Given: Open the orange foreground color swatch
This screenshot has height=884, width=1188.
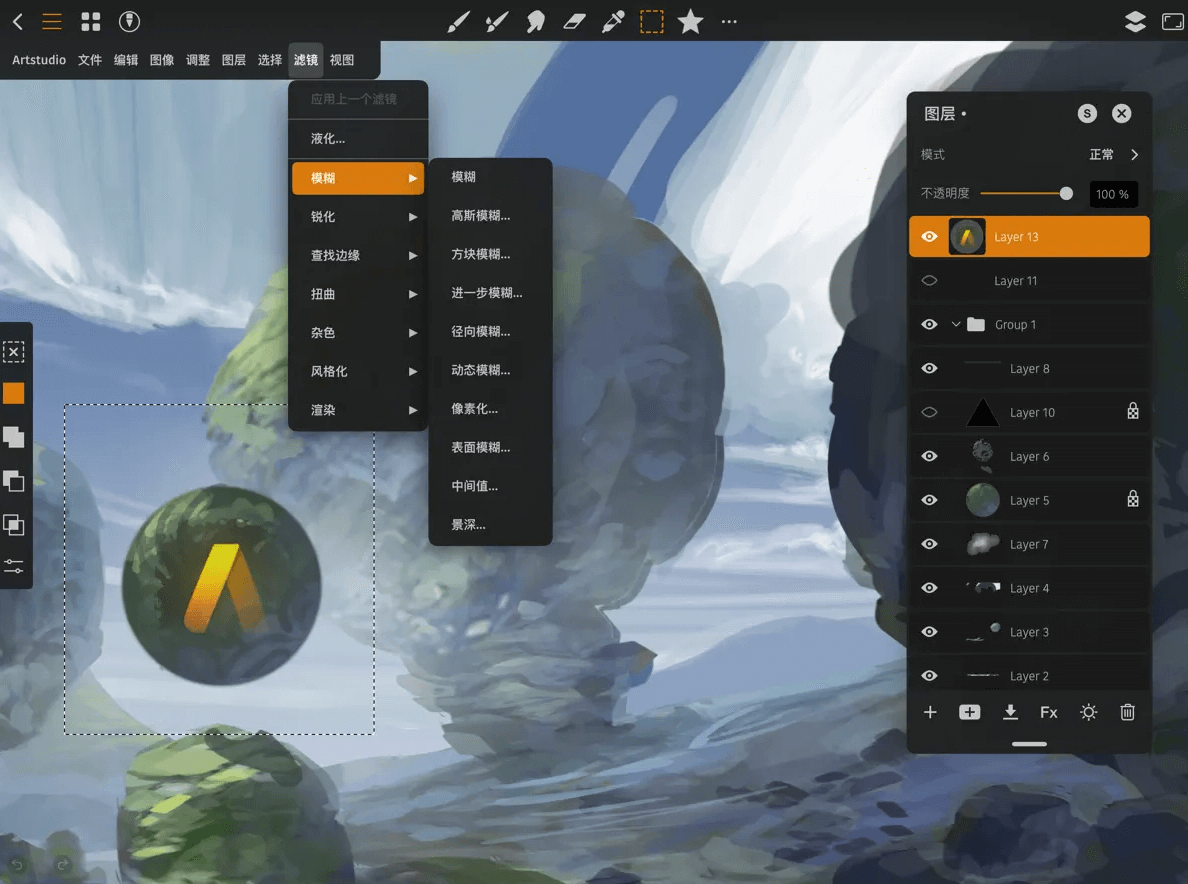Looking at the screenshot, I should 14,393.
